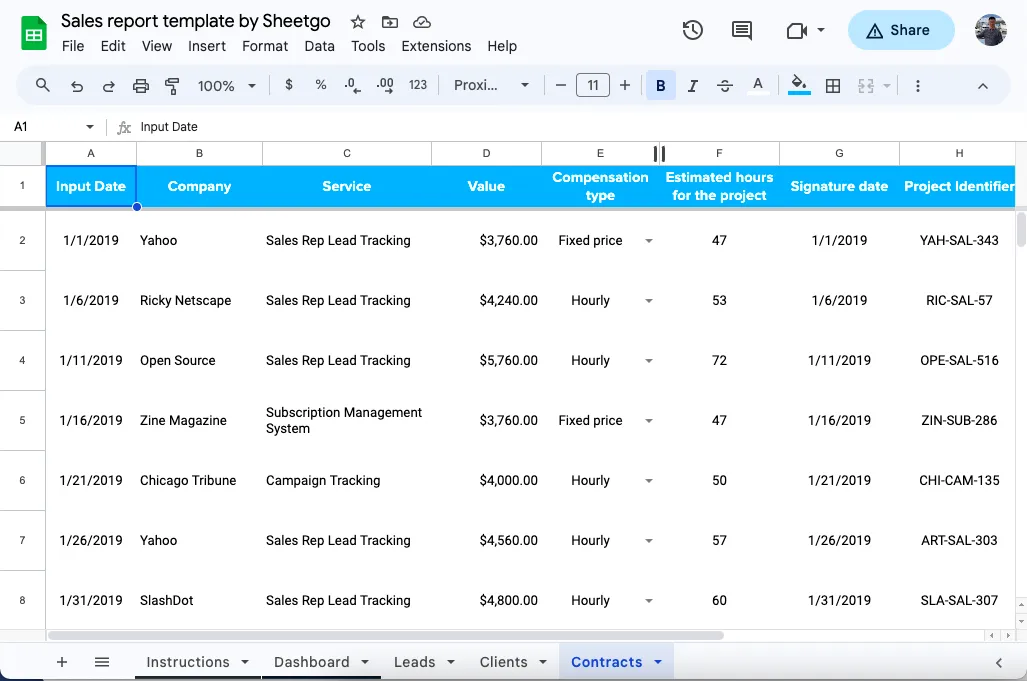Toggle bold formatting

pyautogui.click(x=661, y=86)
